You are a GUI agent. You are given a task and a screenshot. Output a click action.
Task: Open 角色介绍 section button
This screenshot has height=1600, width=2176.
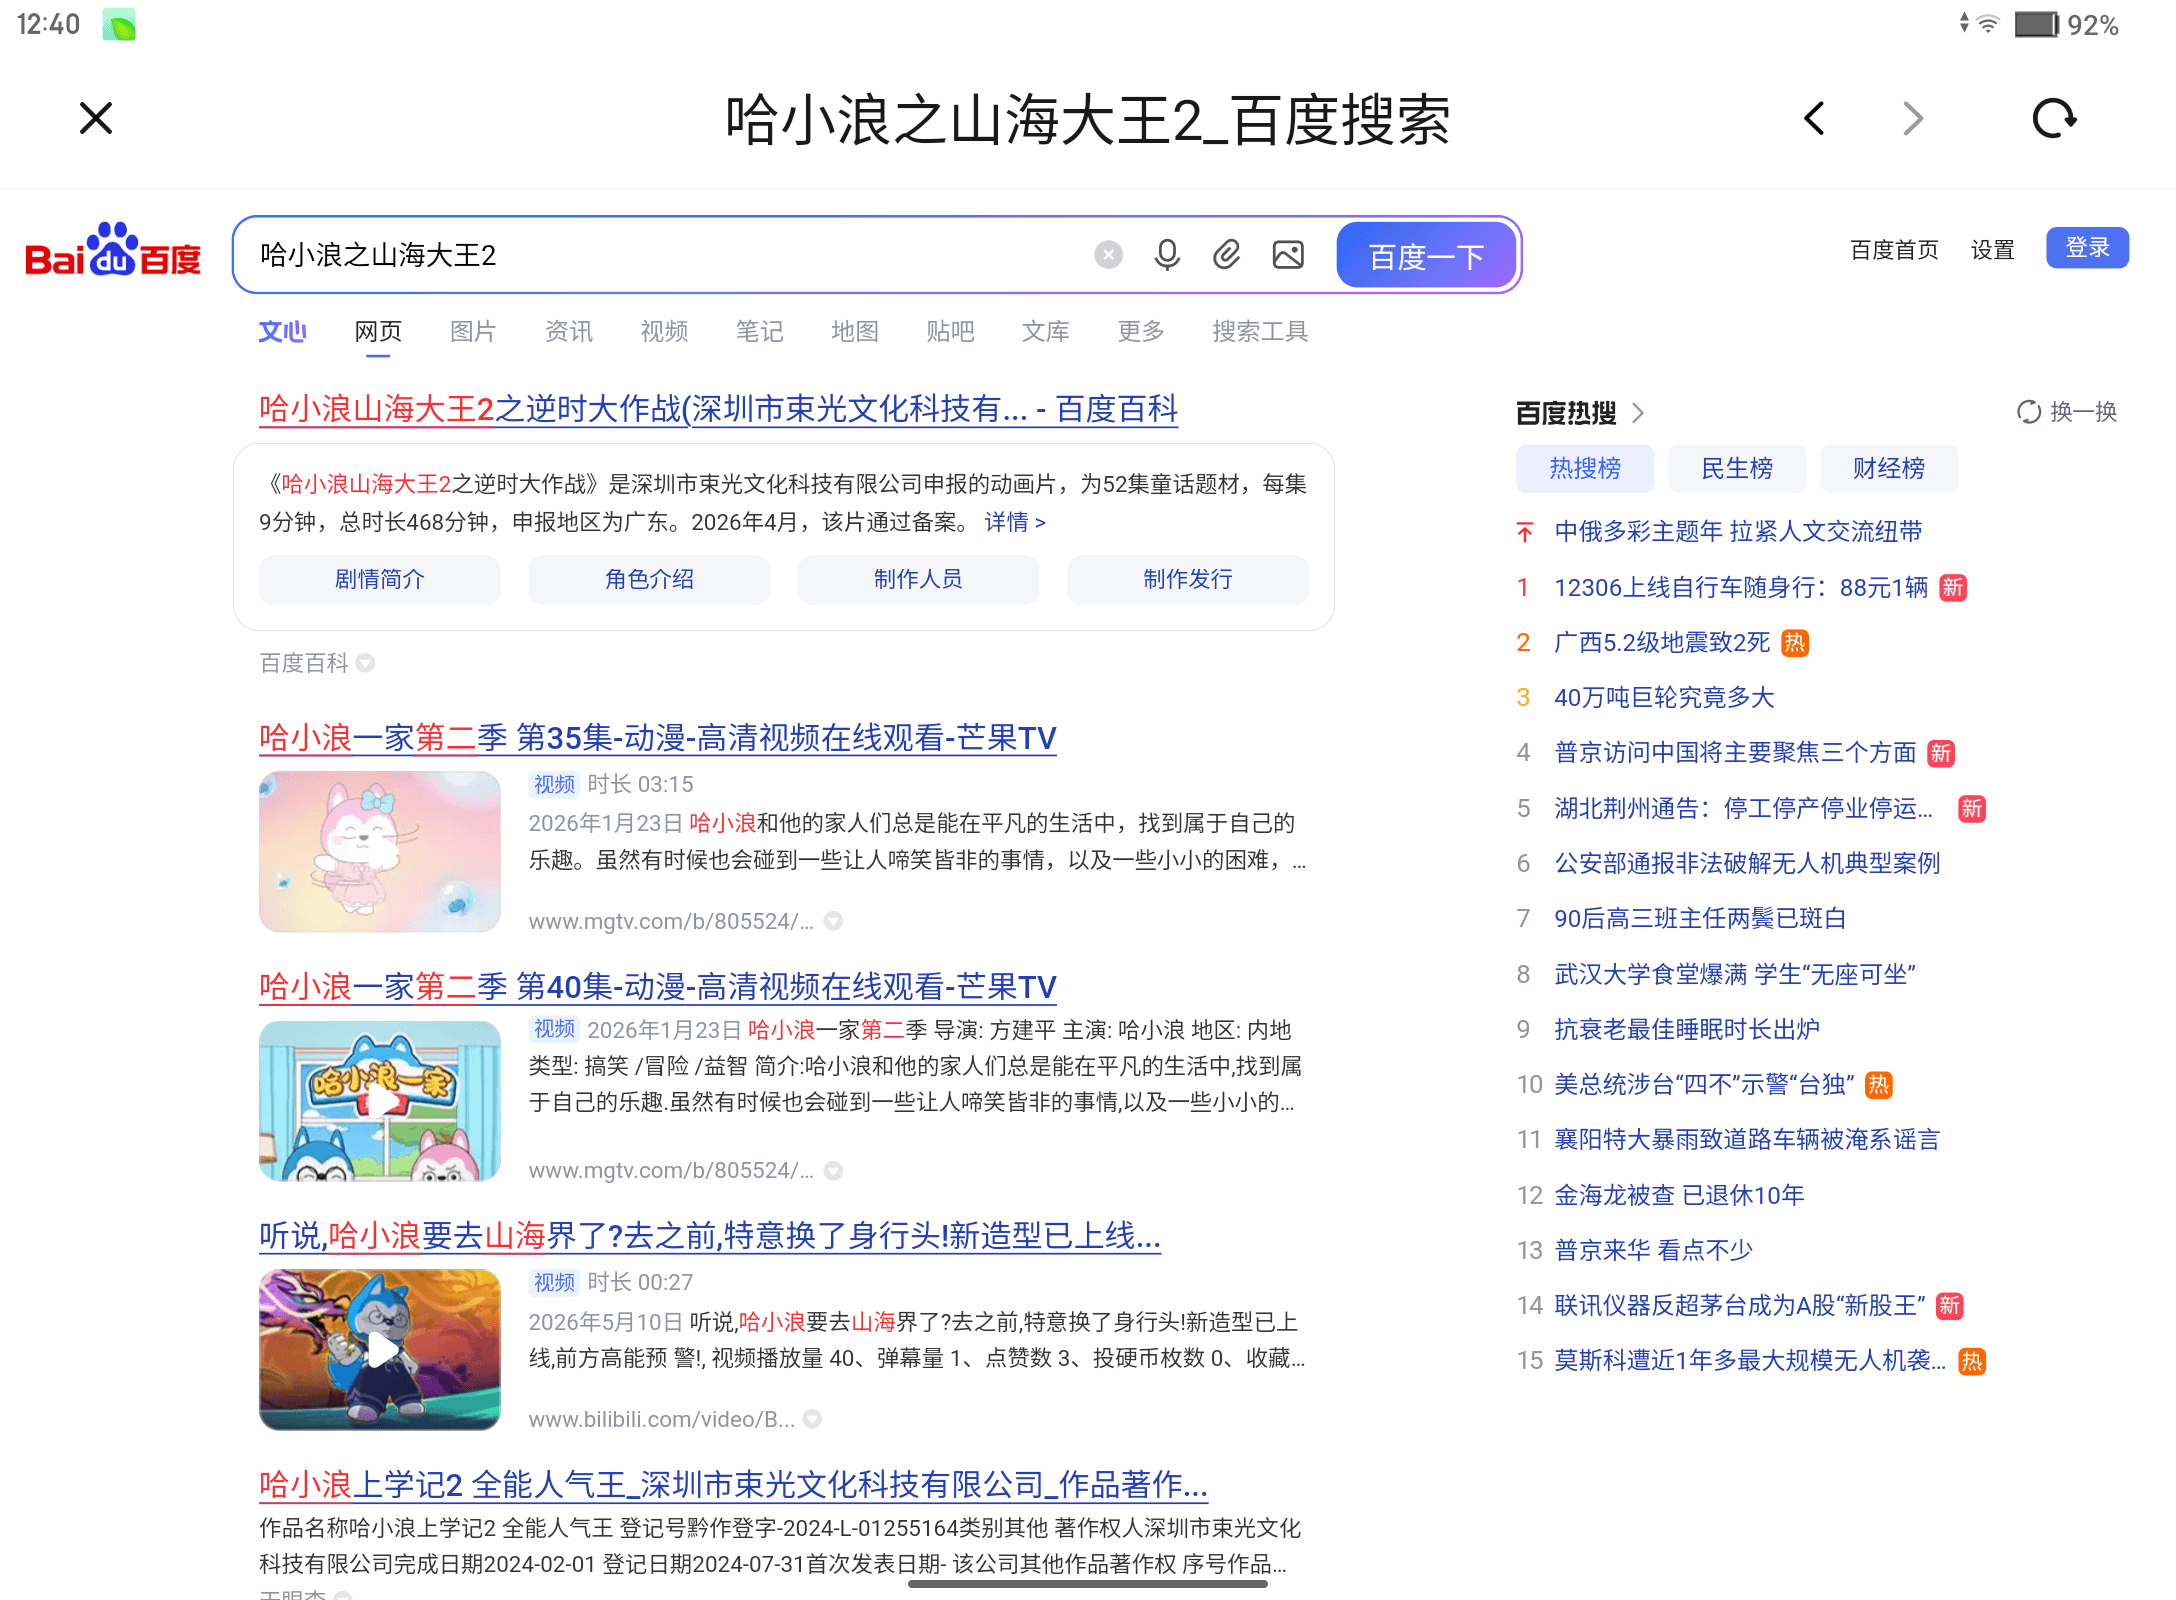(x=649, y=579)
